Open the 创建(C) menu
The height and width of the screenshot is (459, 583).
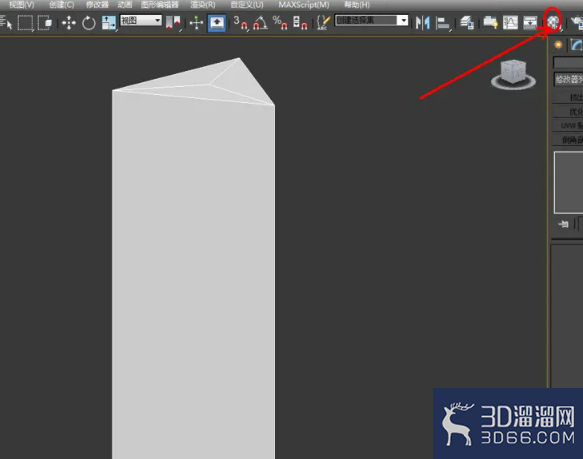pos(61,5)
